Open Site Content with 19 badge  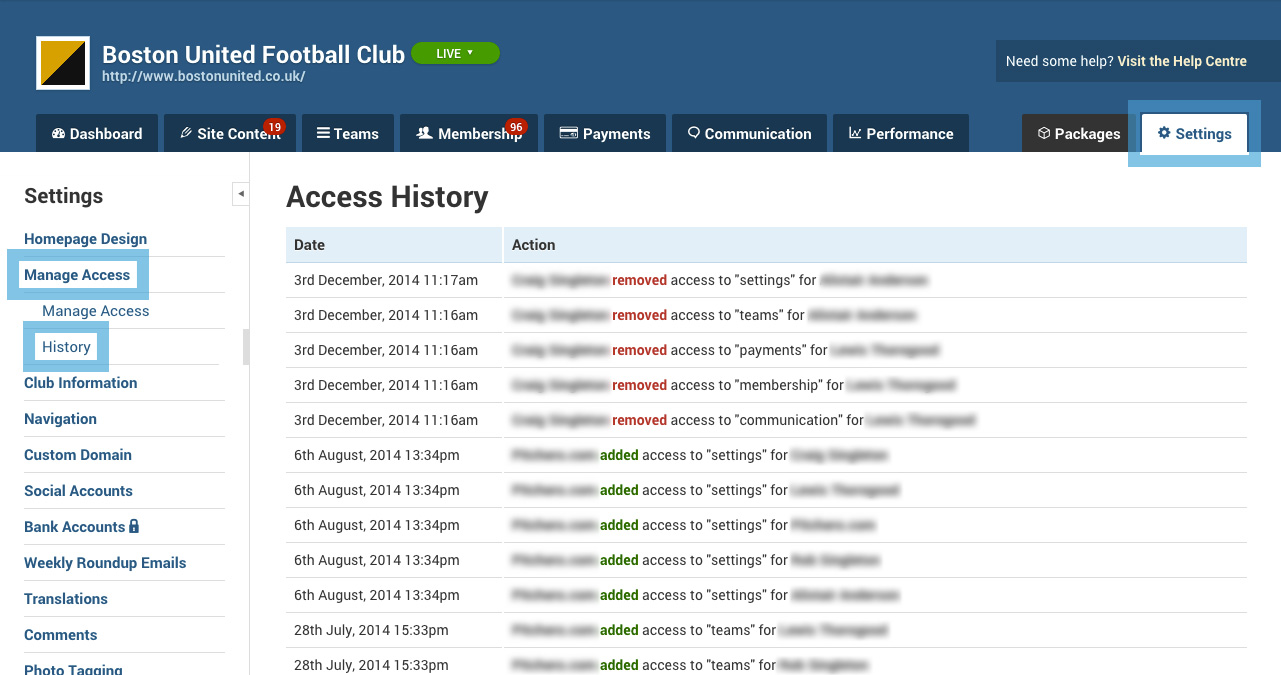[x=230, y=133]
